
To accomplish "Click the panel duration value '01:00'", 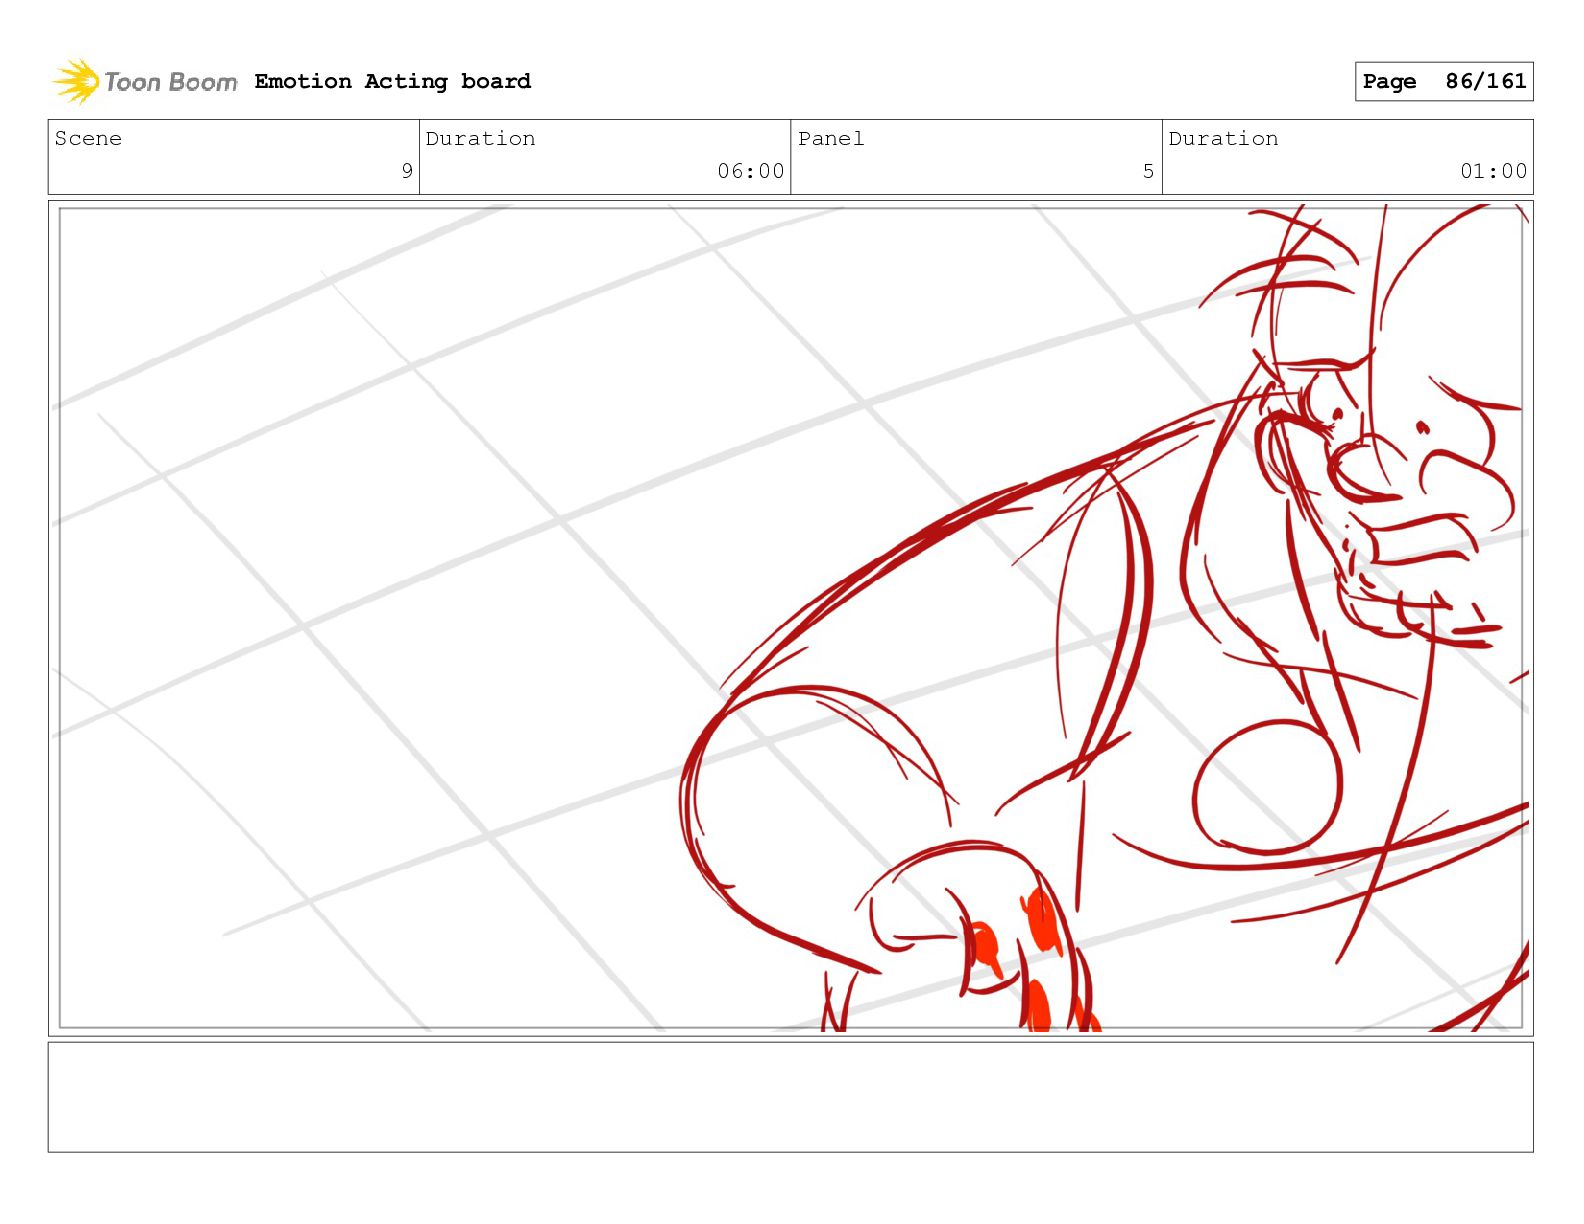I will [1493, 171].
